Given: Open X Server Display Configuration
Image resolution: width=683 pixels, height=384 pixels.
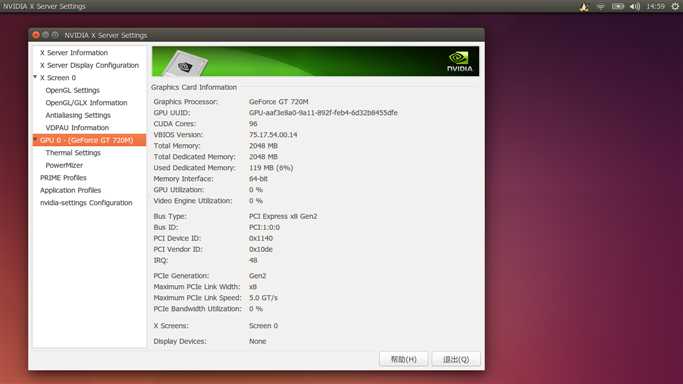Looking at the screenshot, I should pos(89,65).
